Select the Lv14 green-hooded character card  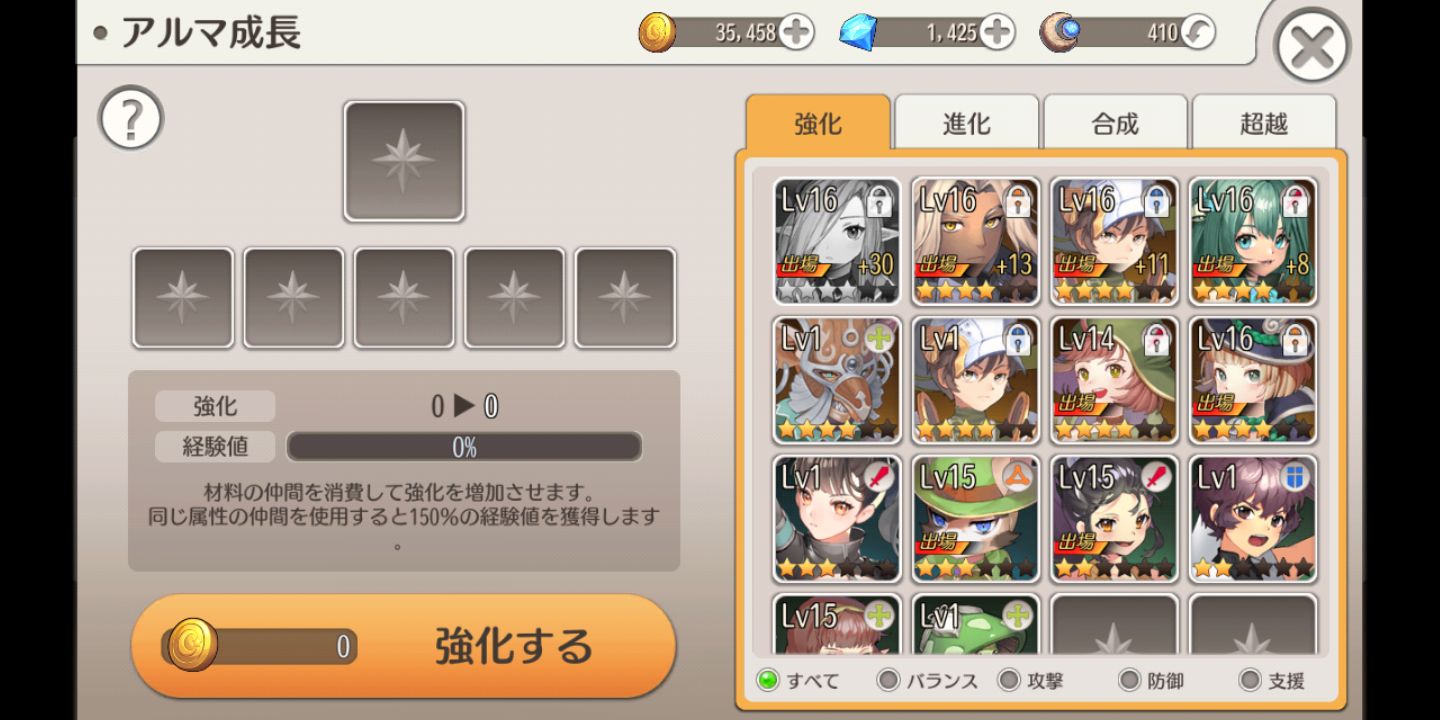[x=1114, y=380]
